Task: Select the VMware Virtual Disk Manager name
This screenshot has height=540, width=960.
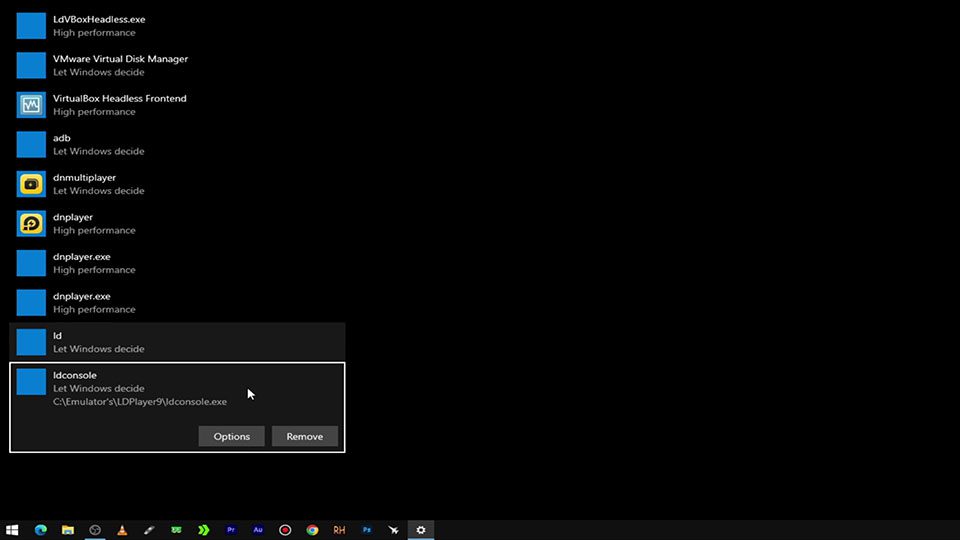Action: (x=120, y=59)
